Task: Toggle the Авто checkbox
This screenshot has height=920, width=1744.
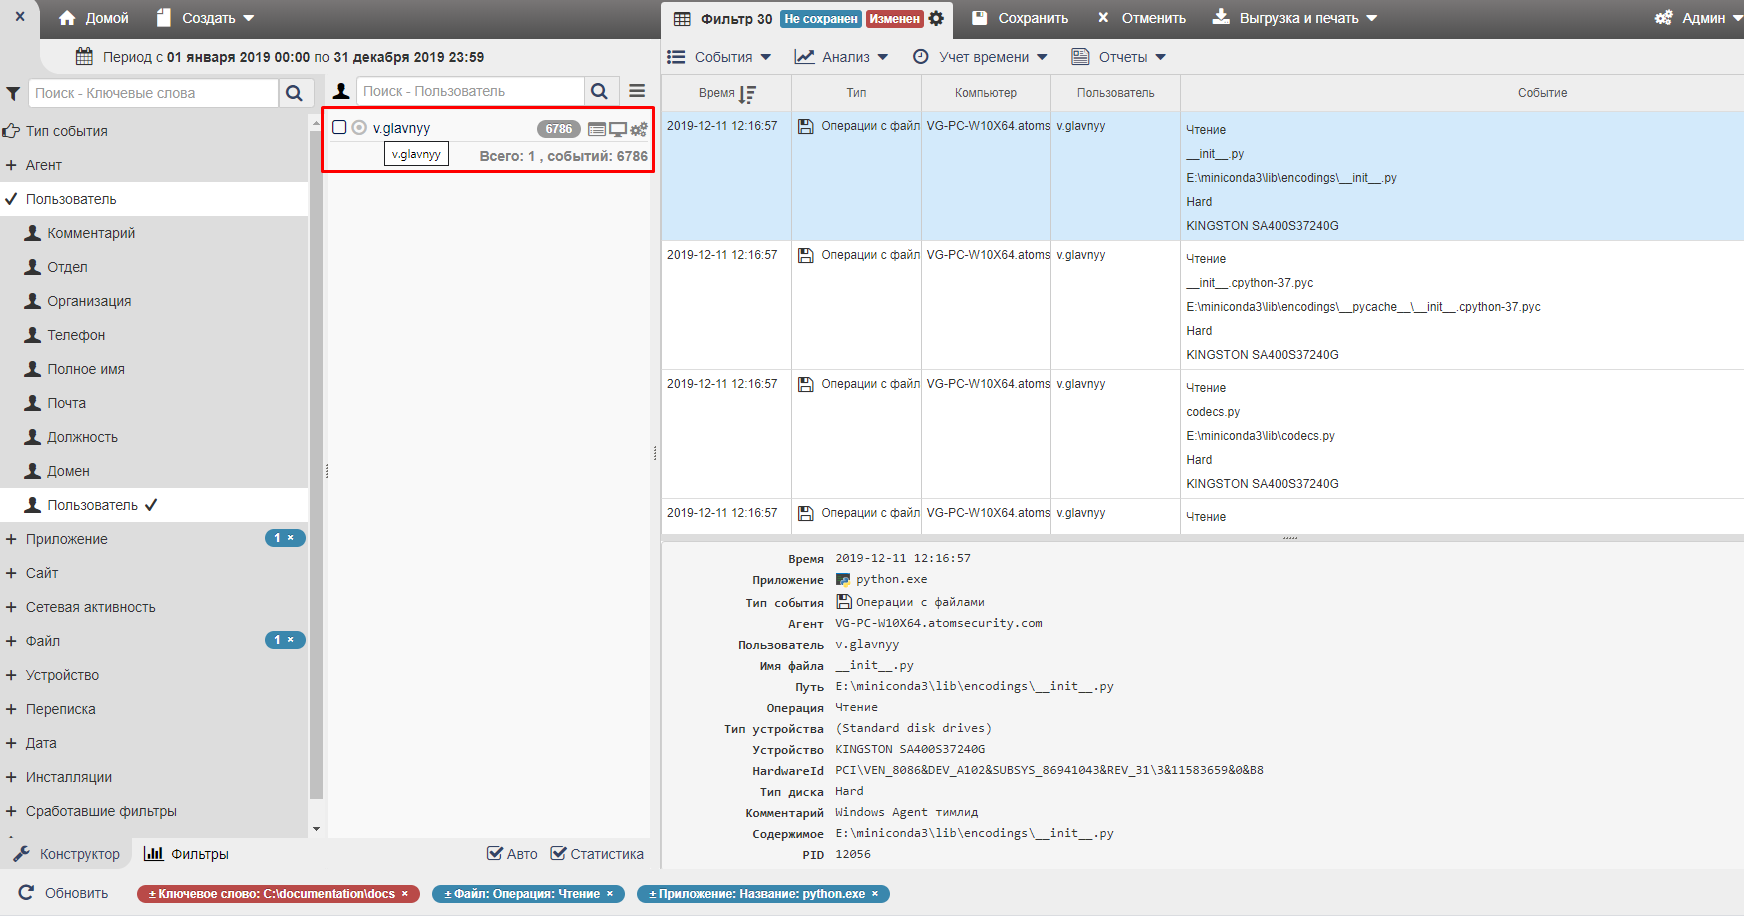Action: [x=495, y=854]
